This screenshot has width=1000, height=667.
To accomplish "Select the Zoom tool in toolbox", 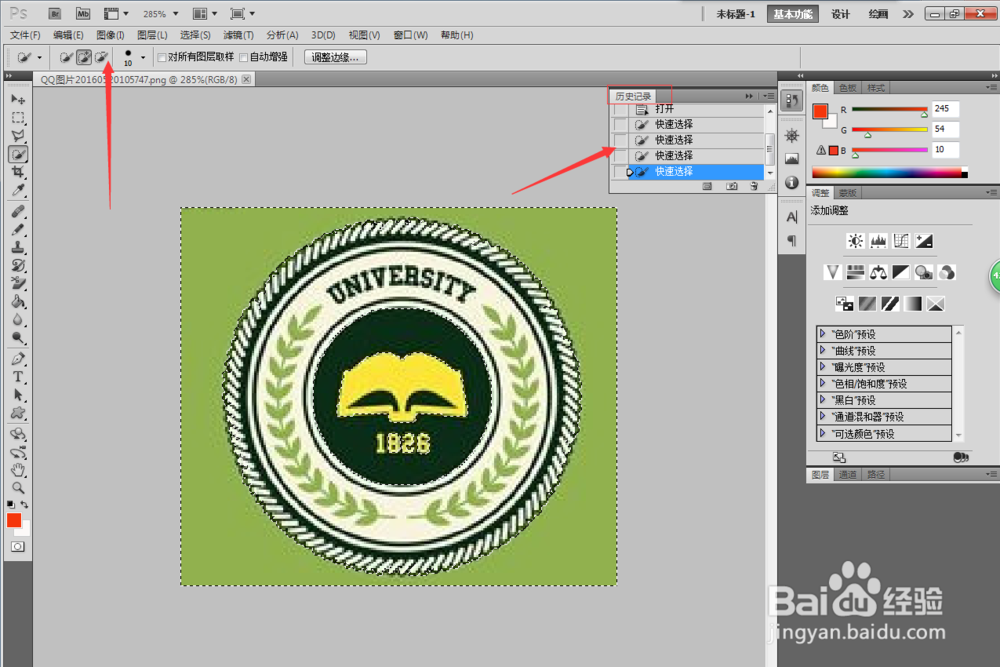I will pos(18,488).
